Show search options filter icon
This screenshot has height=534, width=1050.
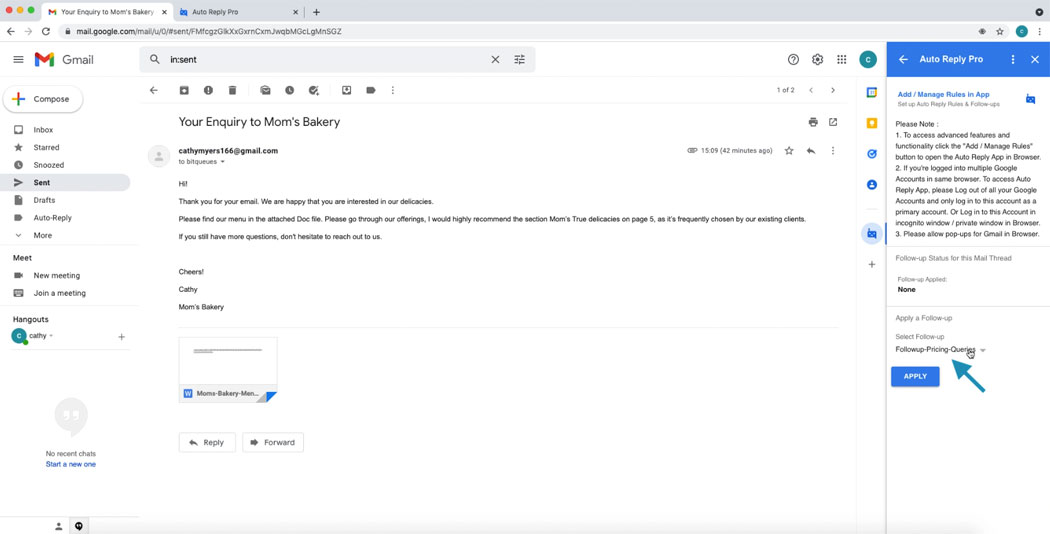(x=520, y=60)
